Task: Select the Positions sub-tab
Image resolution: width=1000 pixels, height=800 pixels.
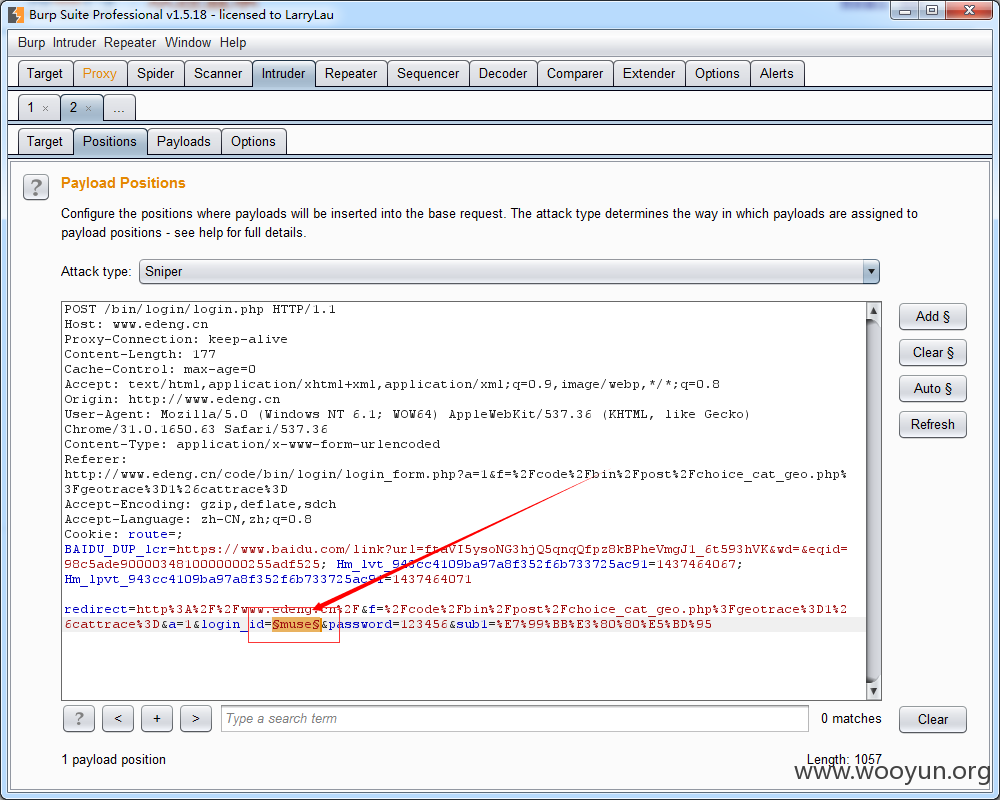Action: 110,142
